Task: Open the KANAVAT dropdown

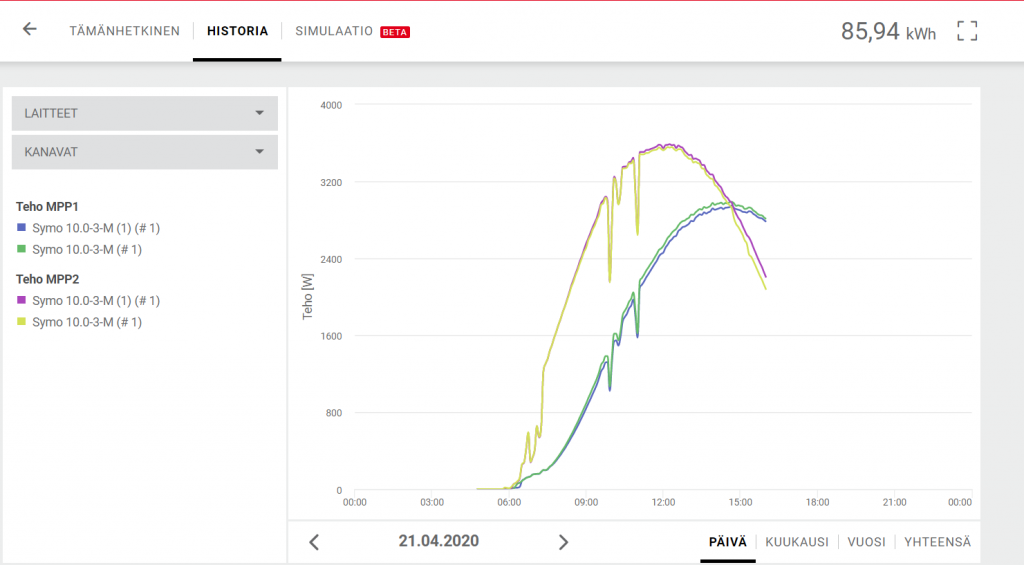Action: 144,152
